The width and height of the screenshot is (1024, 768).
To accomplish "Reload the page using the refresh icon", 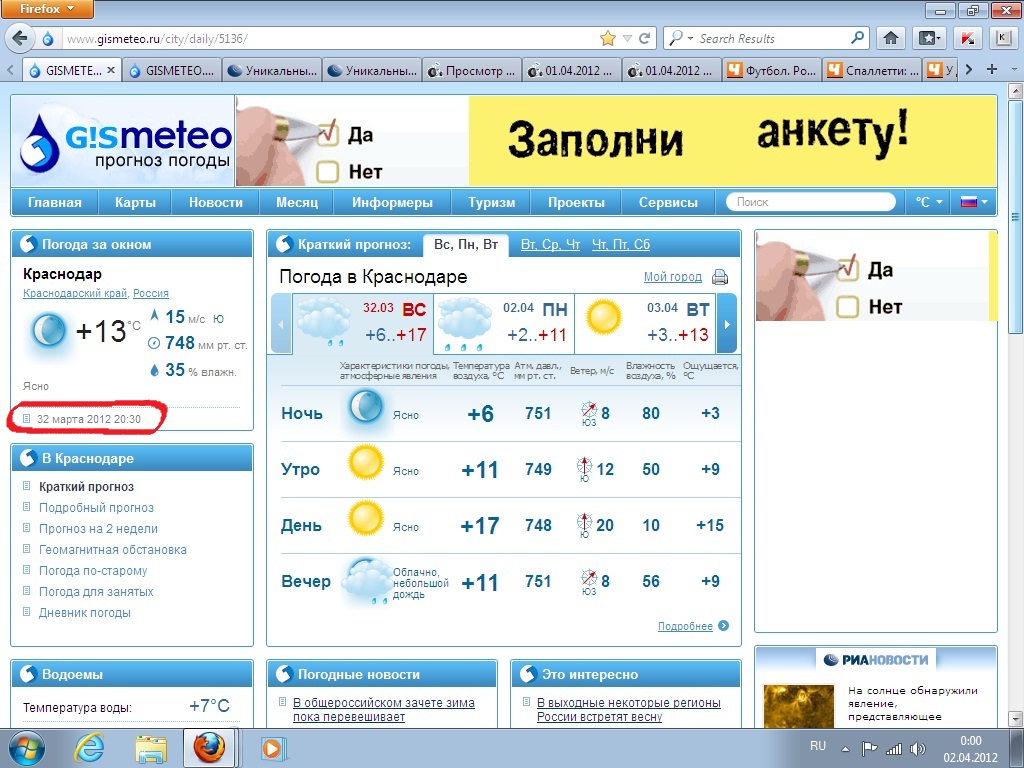I will coord(645,39).
